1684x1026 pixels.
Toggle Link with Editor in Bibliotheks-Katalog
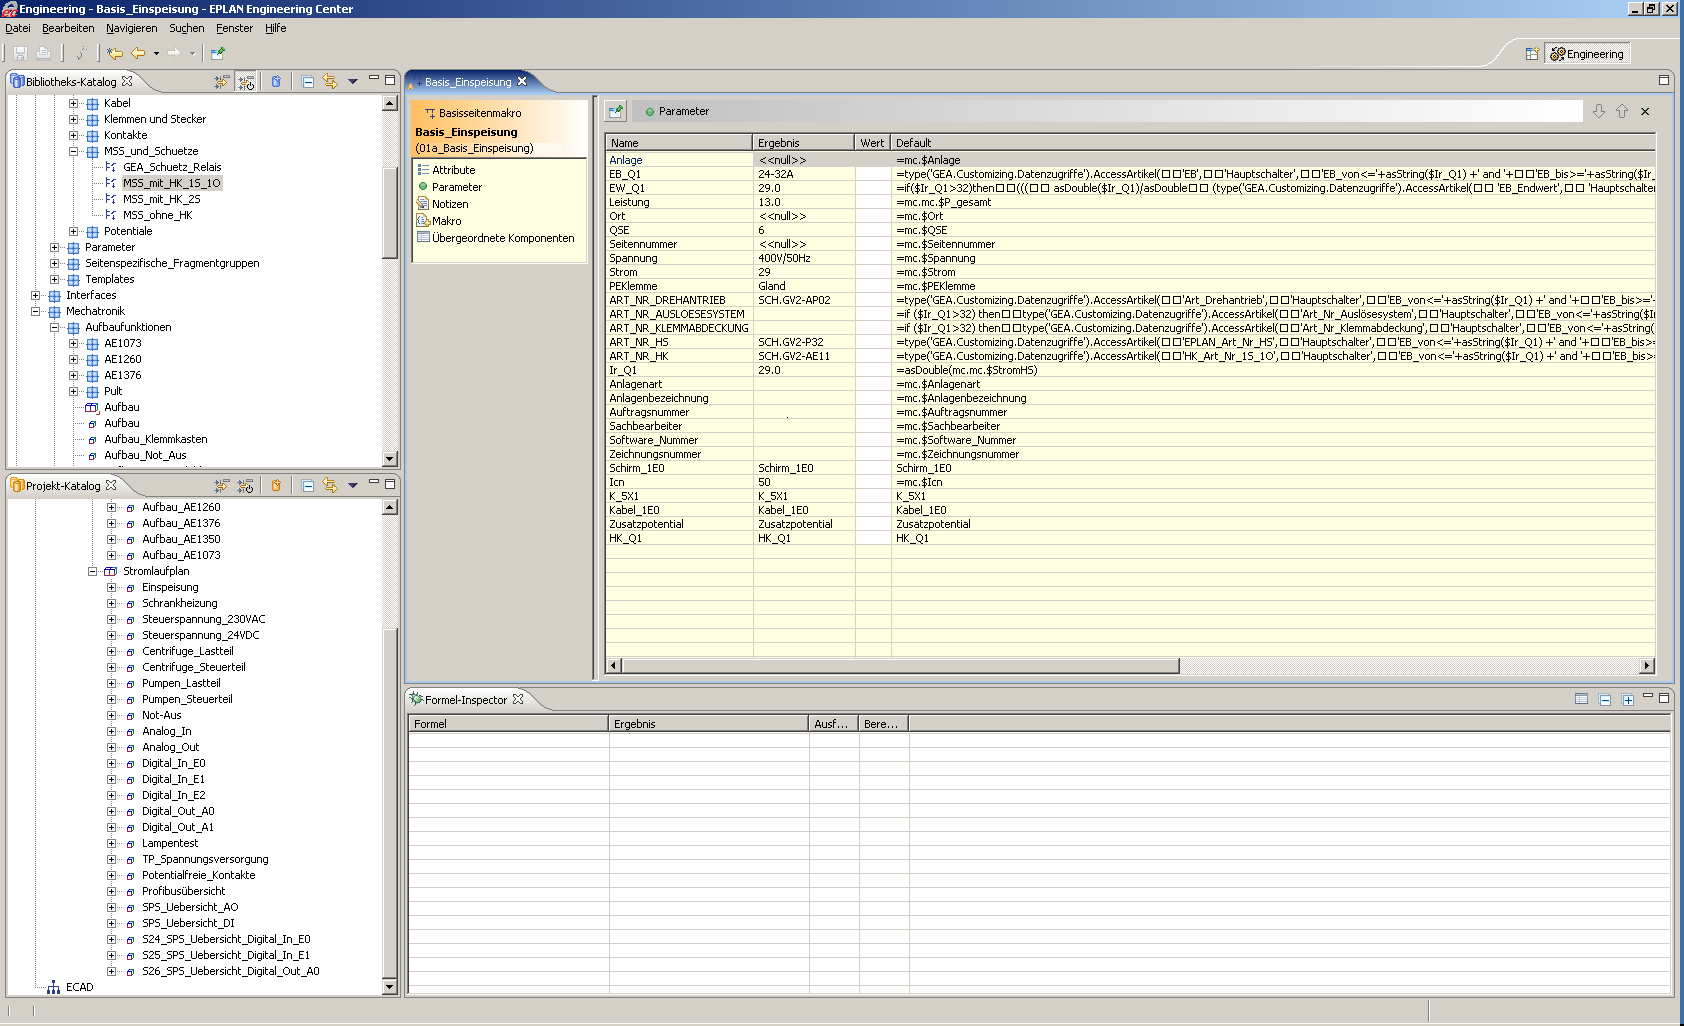pos(330,82)
